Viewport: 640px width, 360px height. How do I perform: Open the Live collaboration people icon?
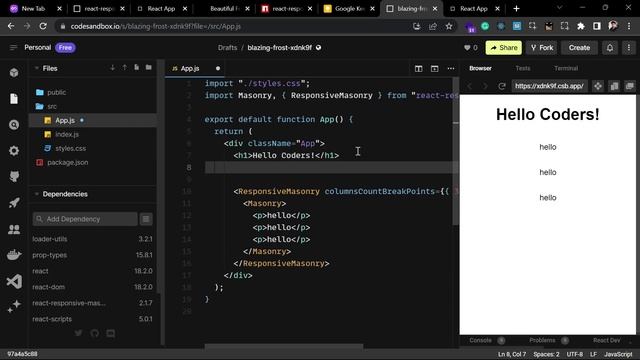point(14,229)
